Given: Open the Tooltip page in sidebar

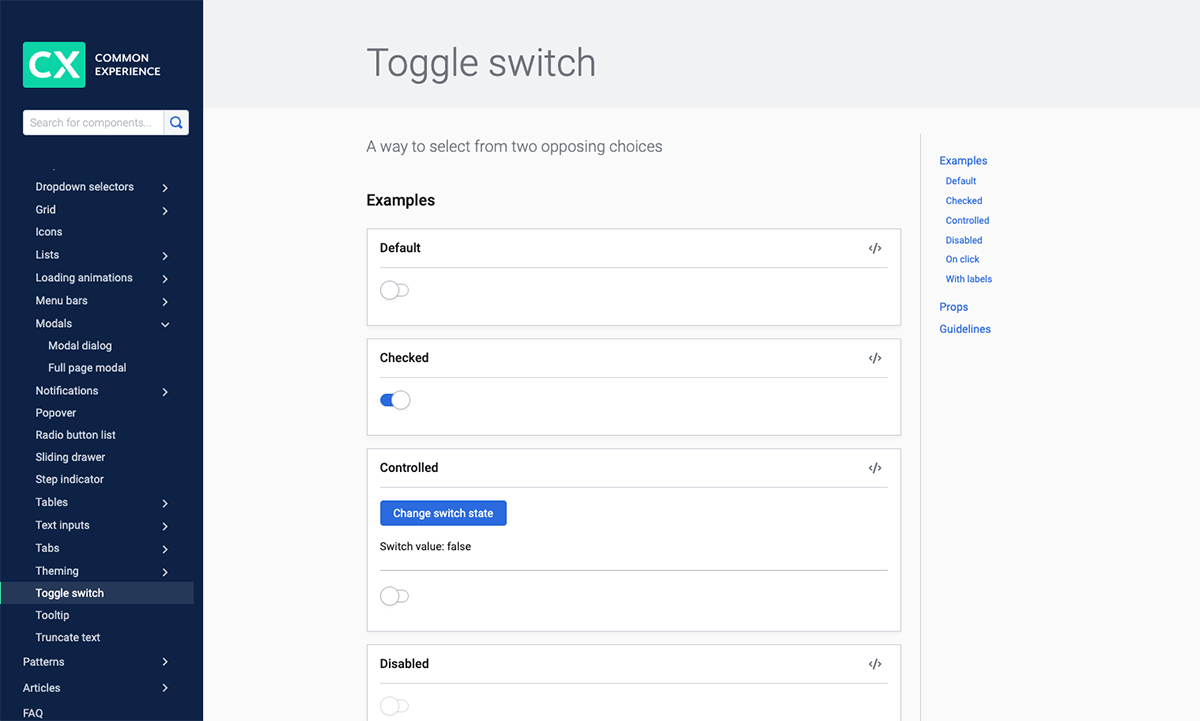Looking at the screenshot, I should point(52,615).
